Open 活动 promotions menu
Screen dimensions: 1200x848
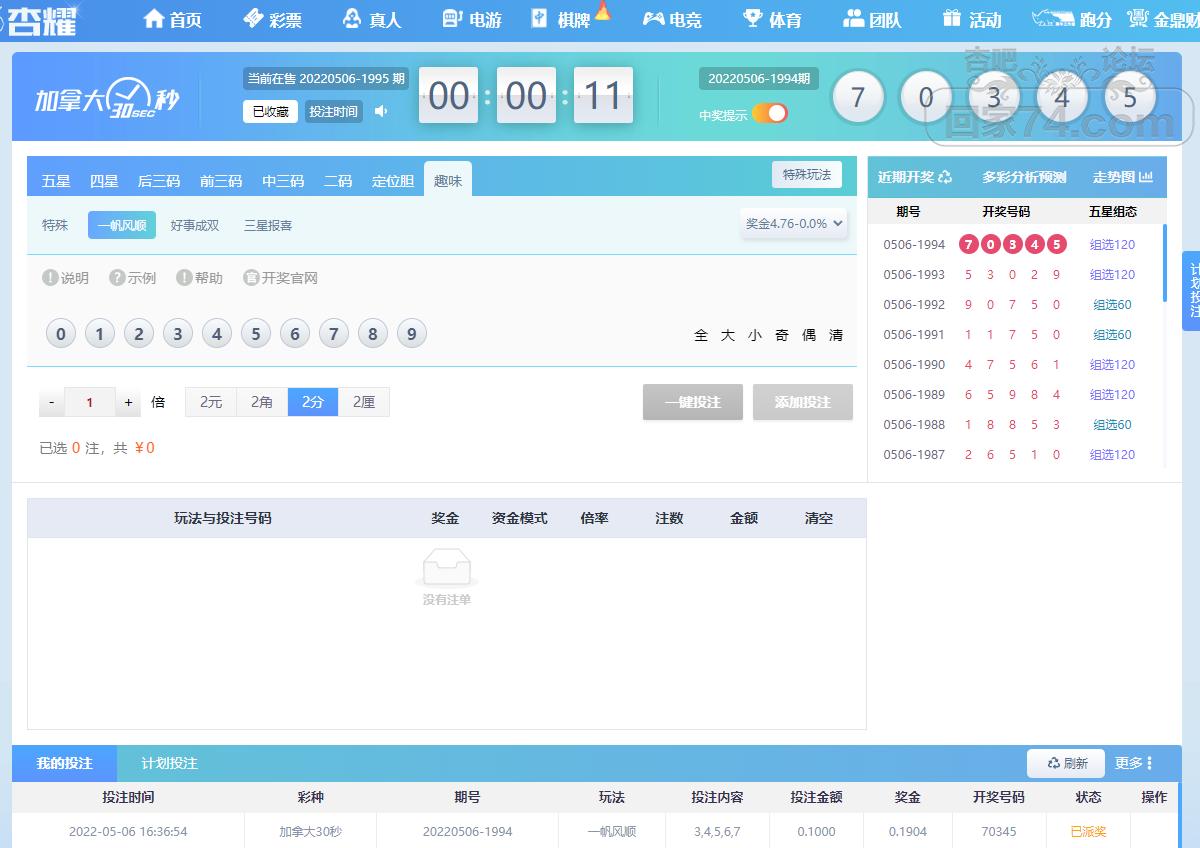[972, 19]
